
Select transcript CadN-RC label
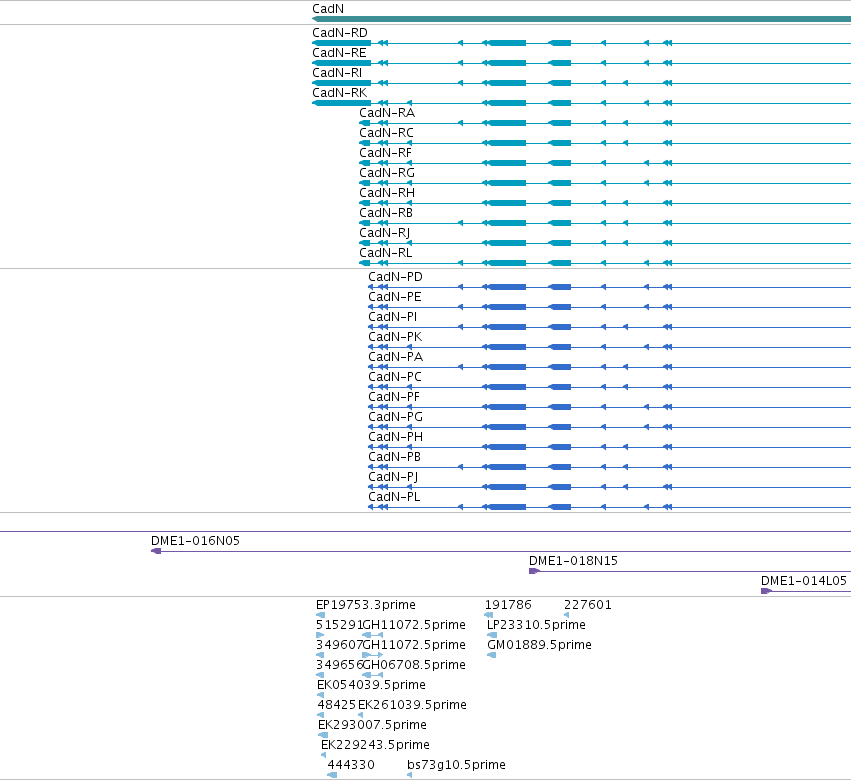386,133
